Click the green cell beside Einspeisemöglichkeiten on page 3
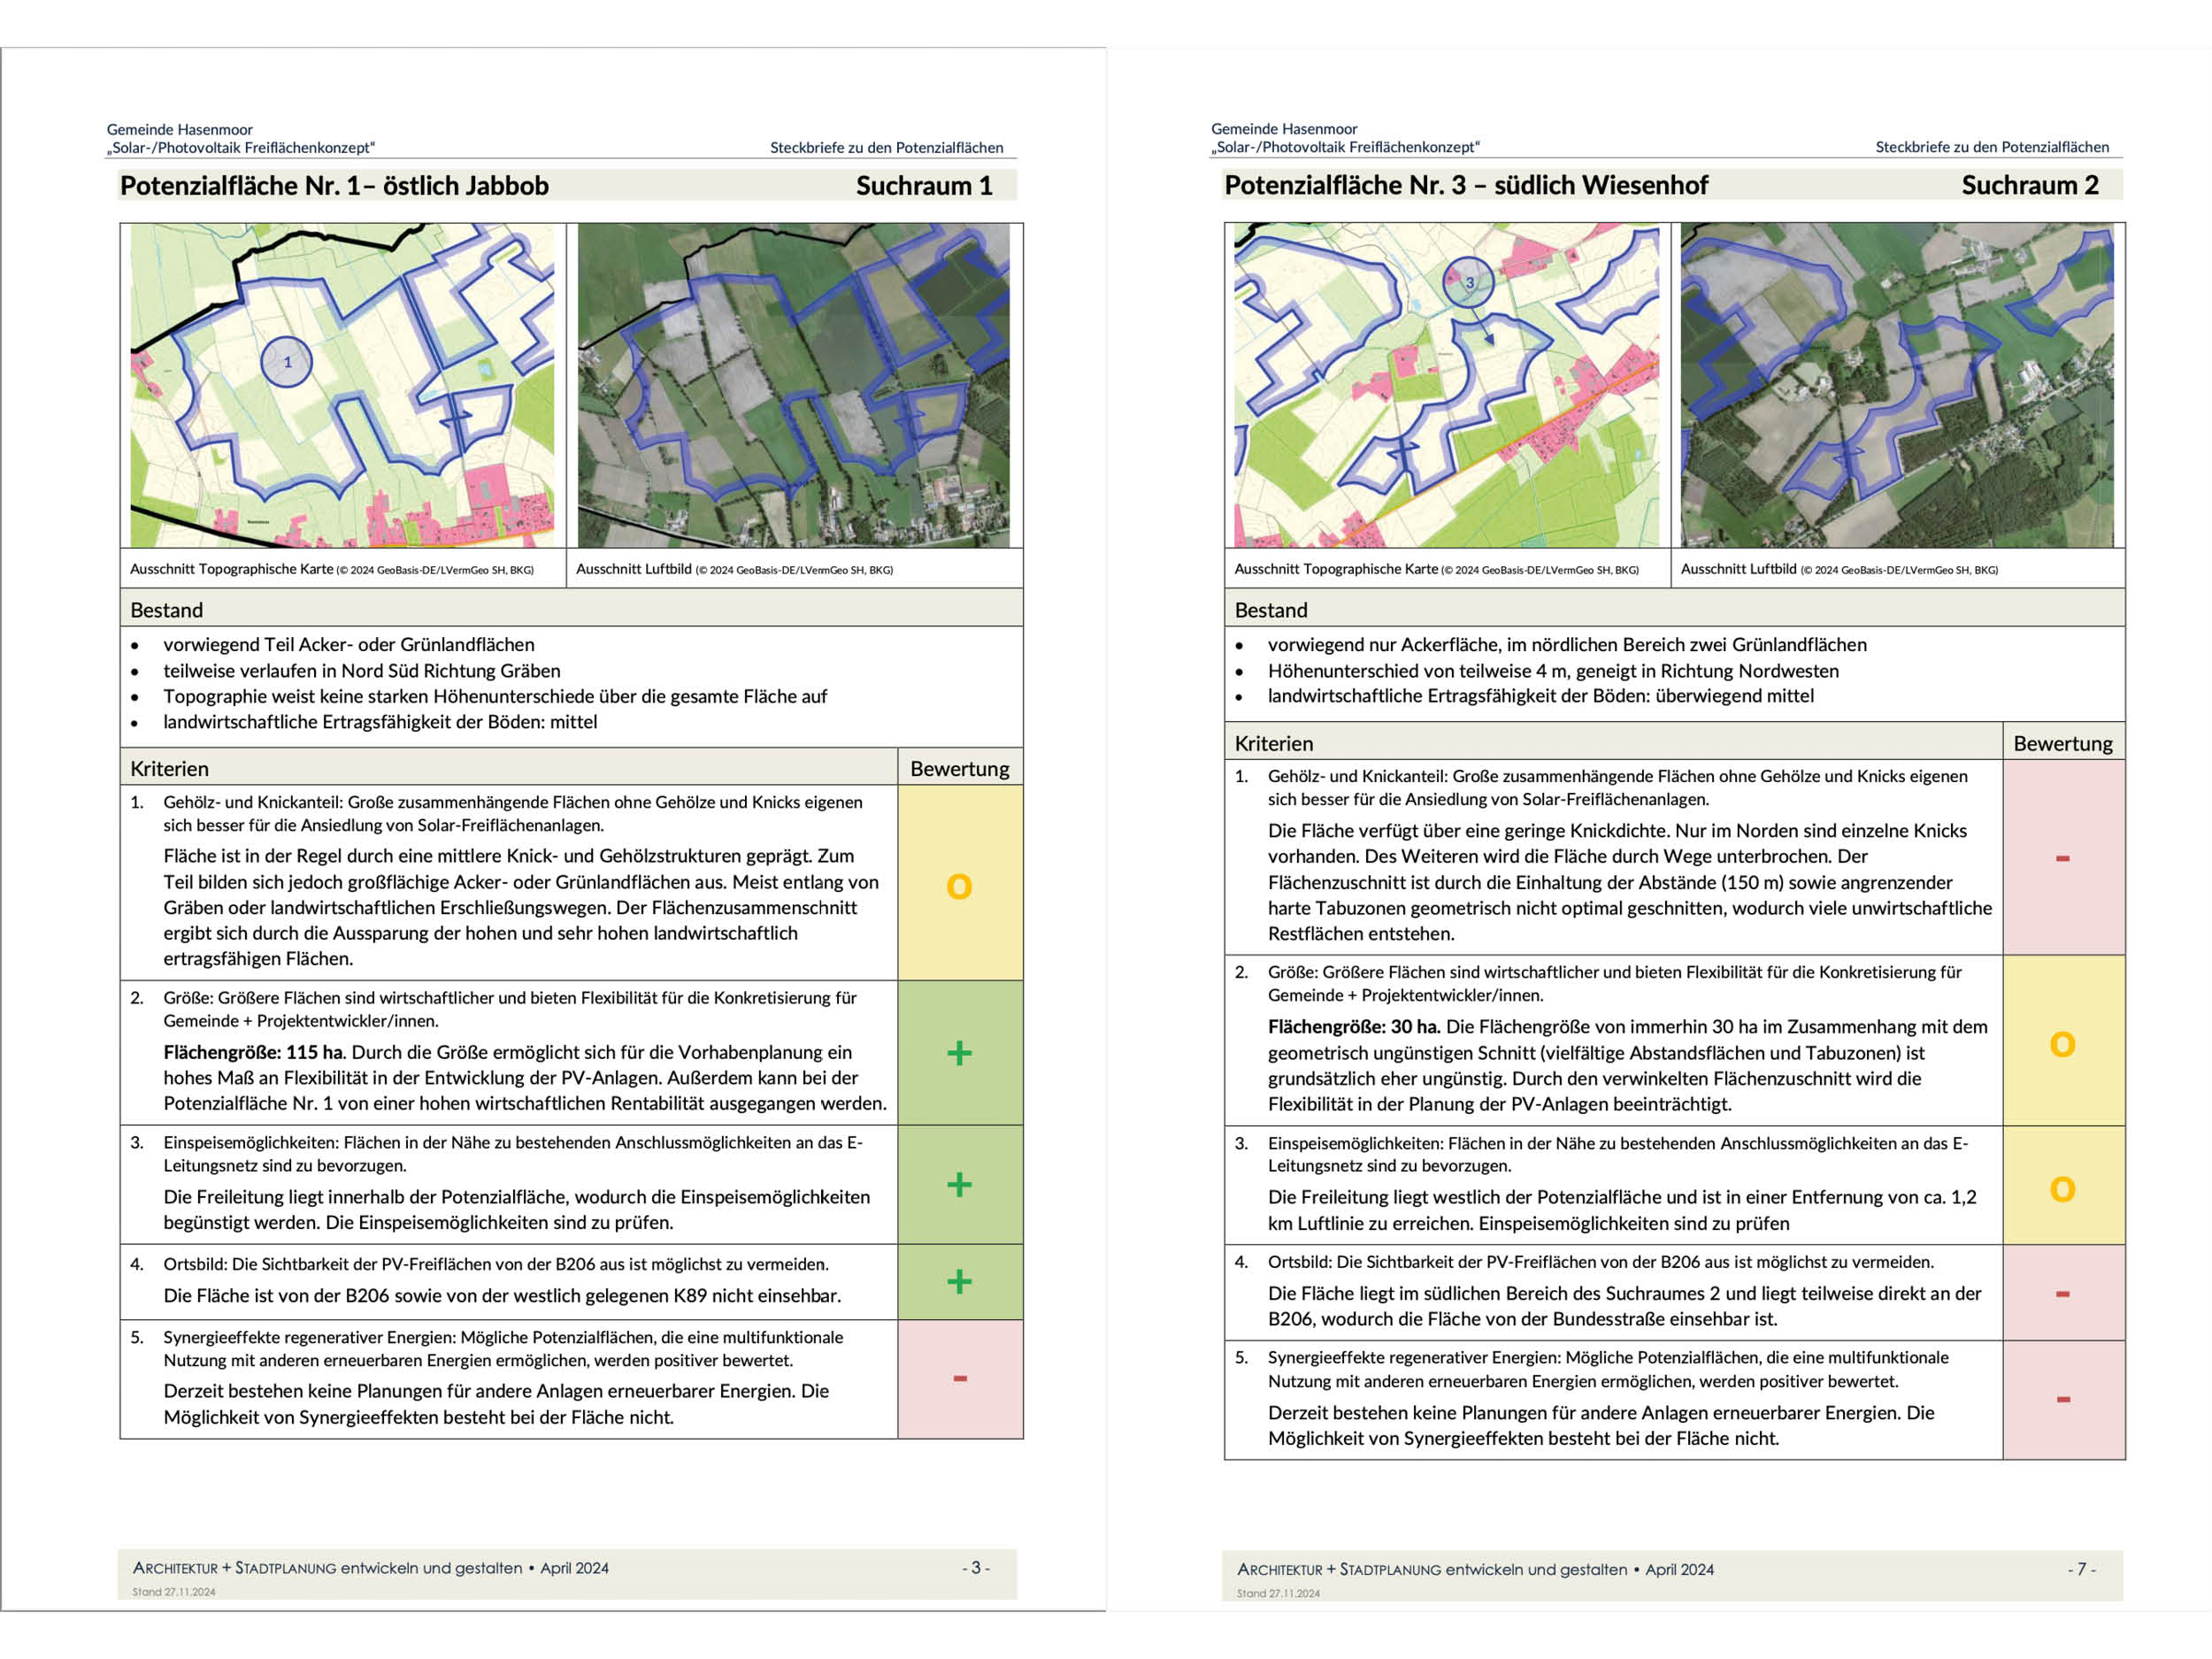 pos(959,1185)
